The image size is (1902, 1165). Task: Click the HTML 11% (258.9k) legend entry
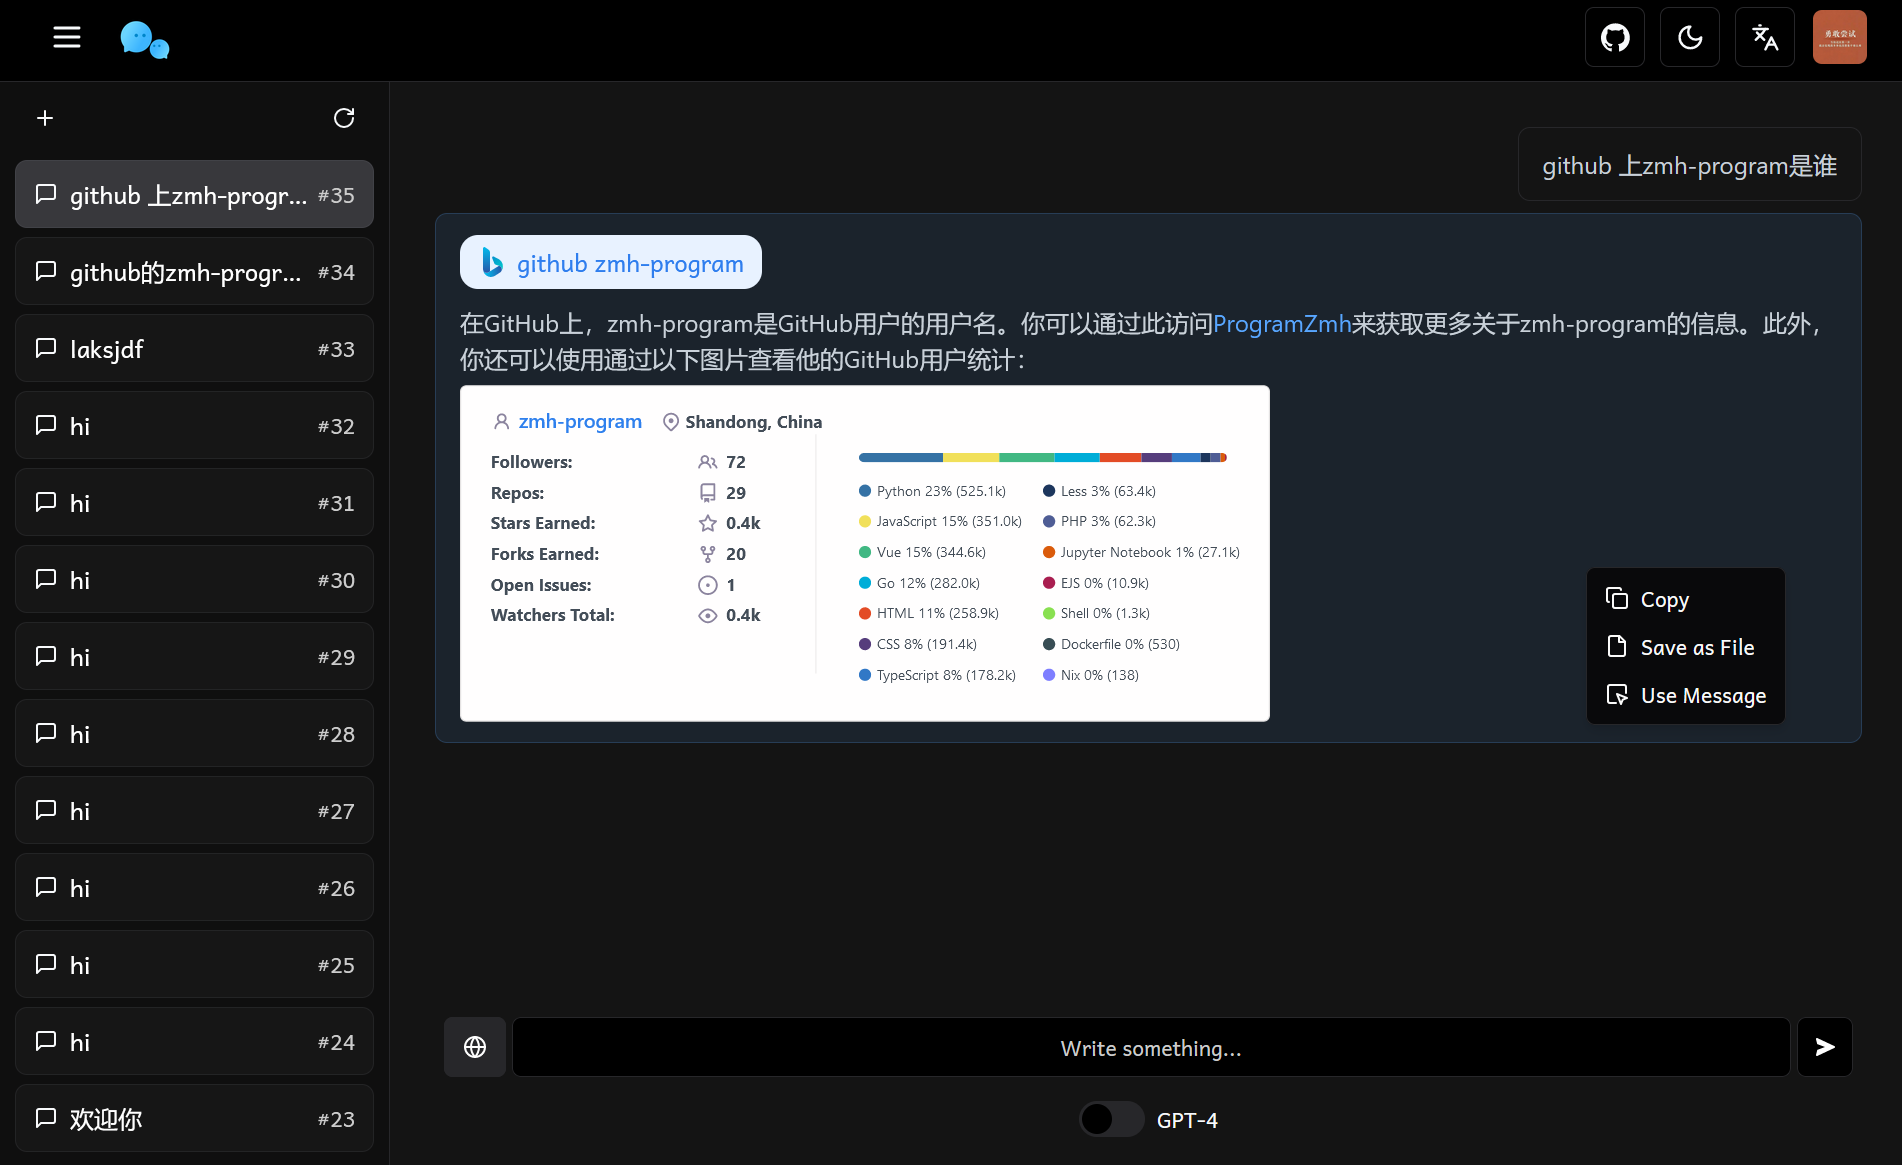929,613
